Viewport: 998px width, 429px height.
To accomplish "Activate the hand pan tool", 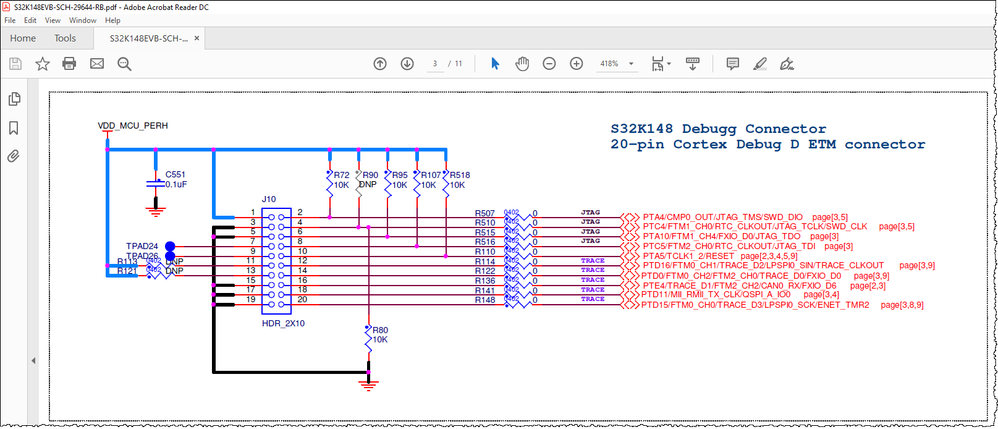I will 523,64.
